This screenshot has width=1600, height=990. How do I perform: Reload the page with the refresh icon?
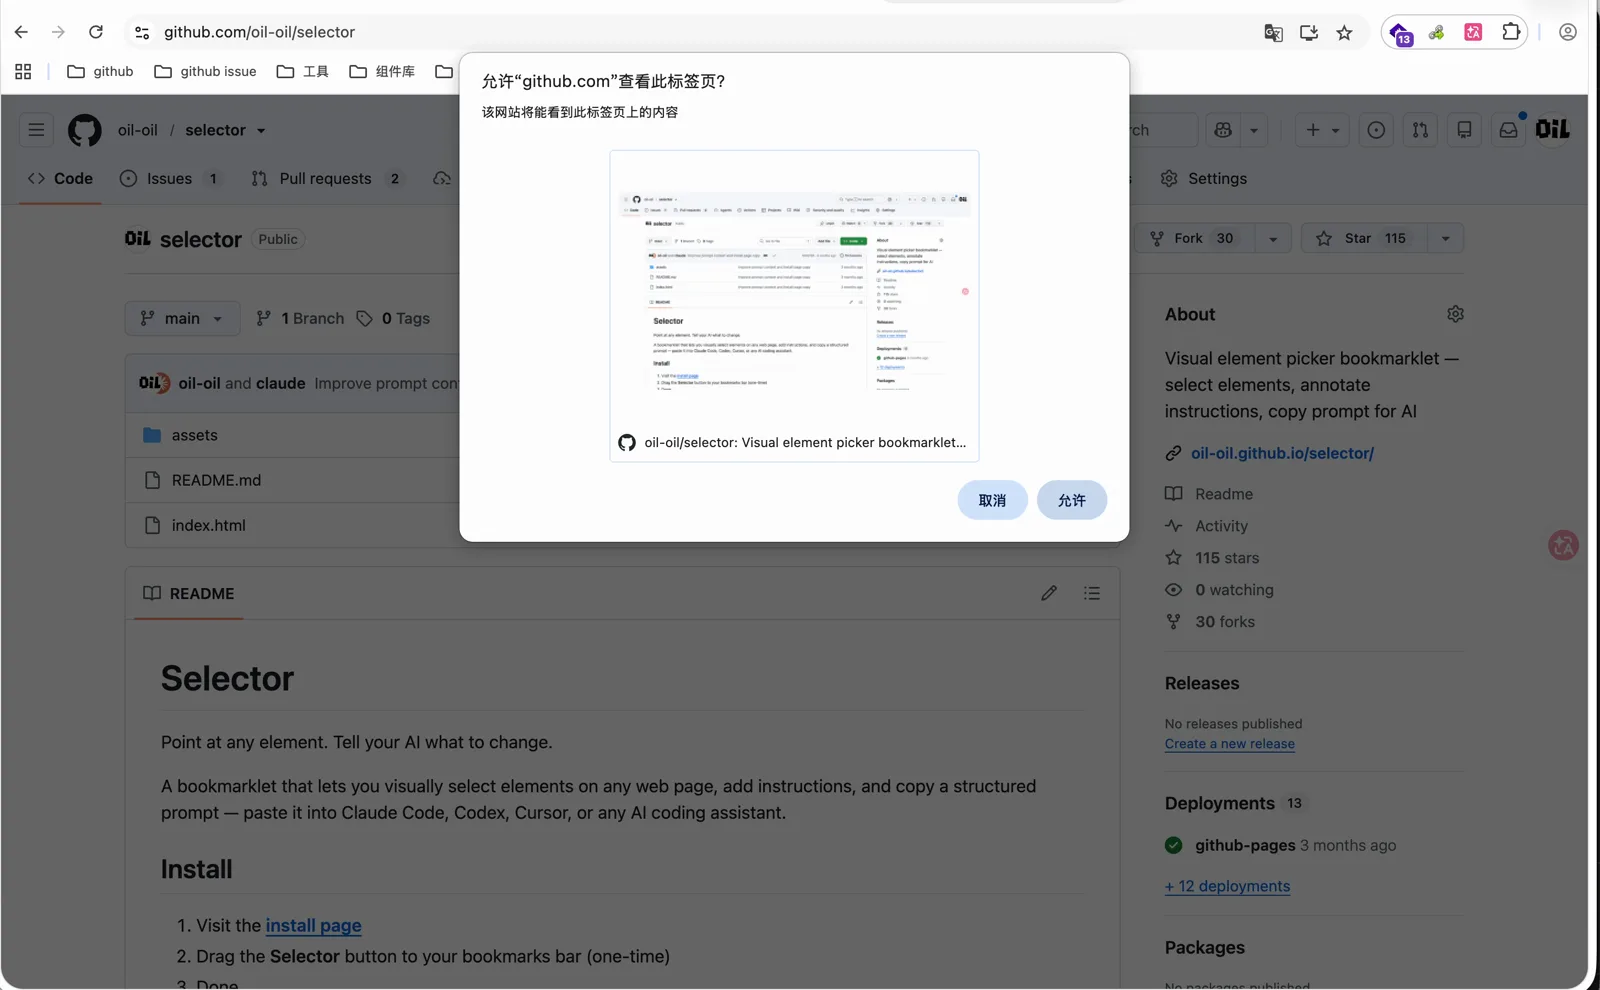pos(96,32)
